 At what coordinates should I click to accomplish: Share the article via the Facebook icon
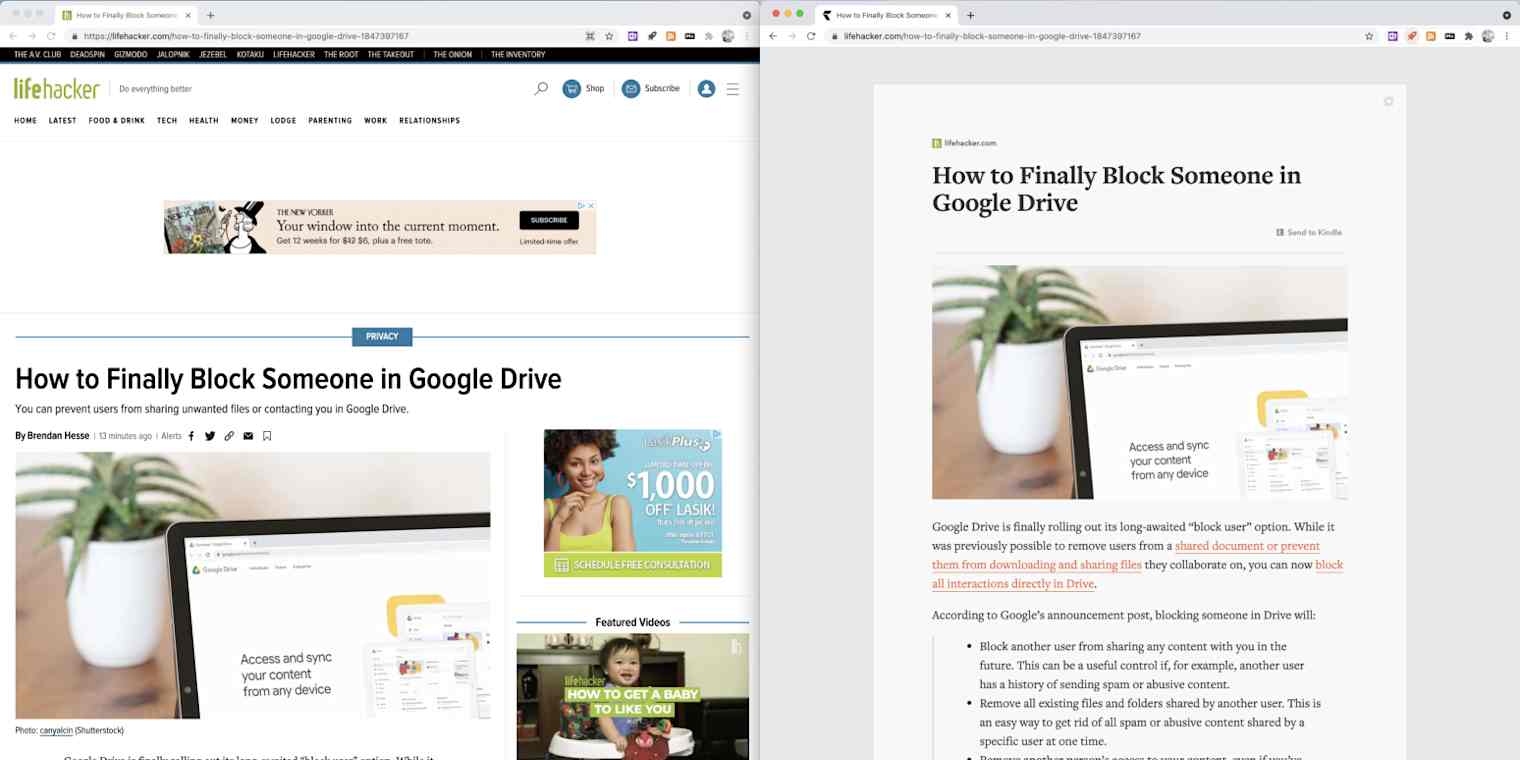(193, 435)
